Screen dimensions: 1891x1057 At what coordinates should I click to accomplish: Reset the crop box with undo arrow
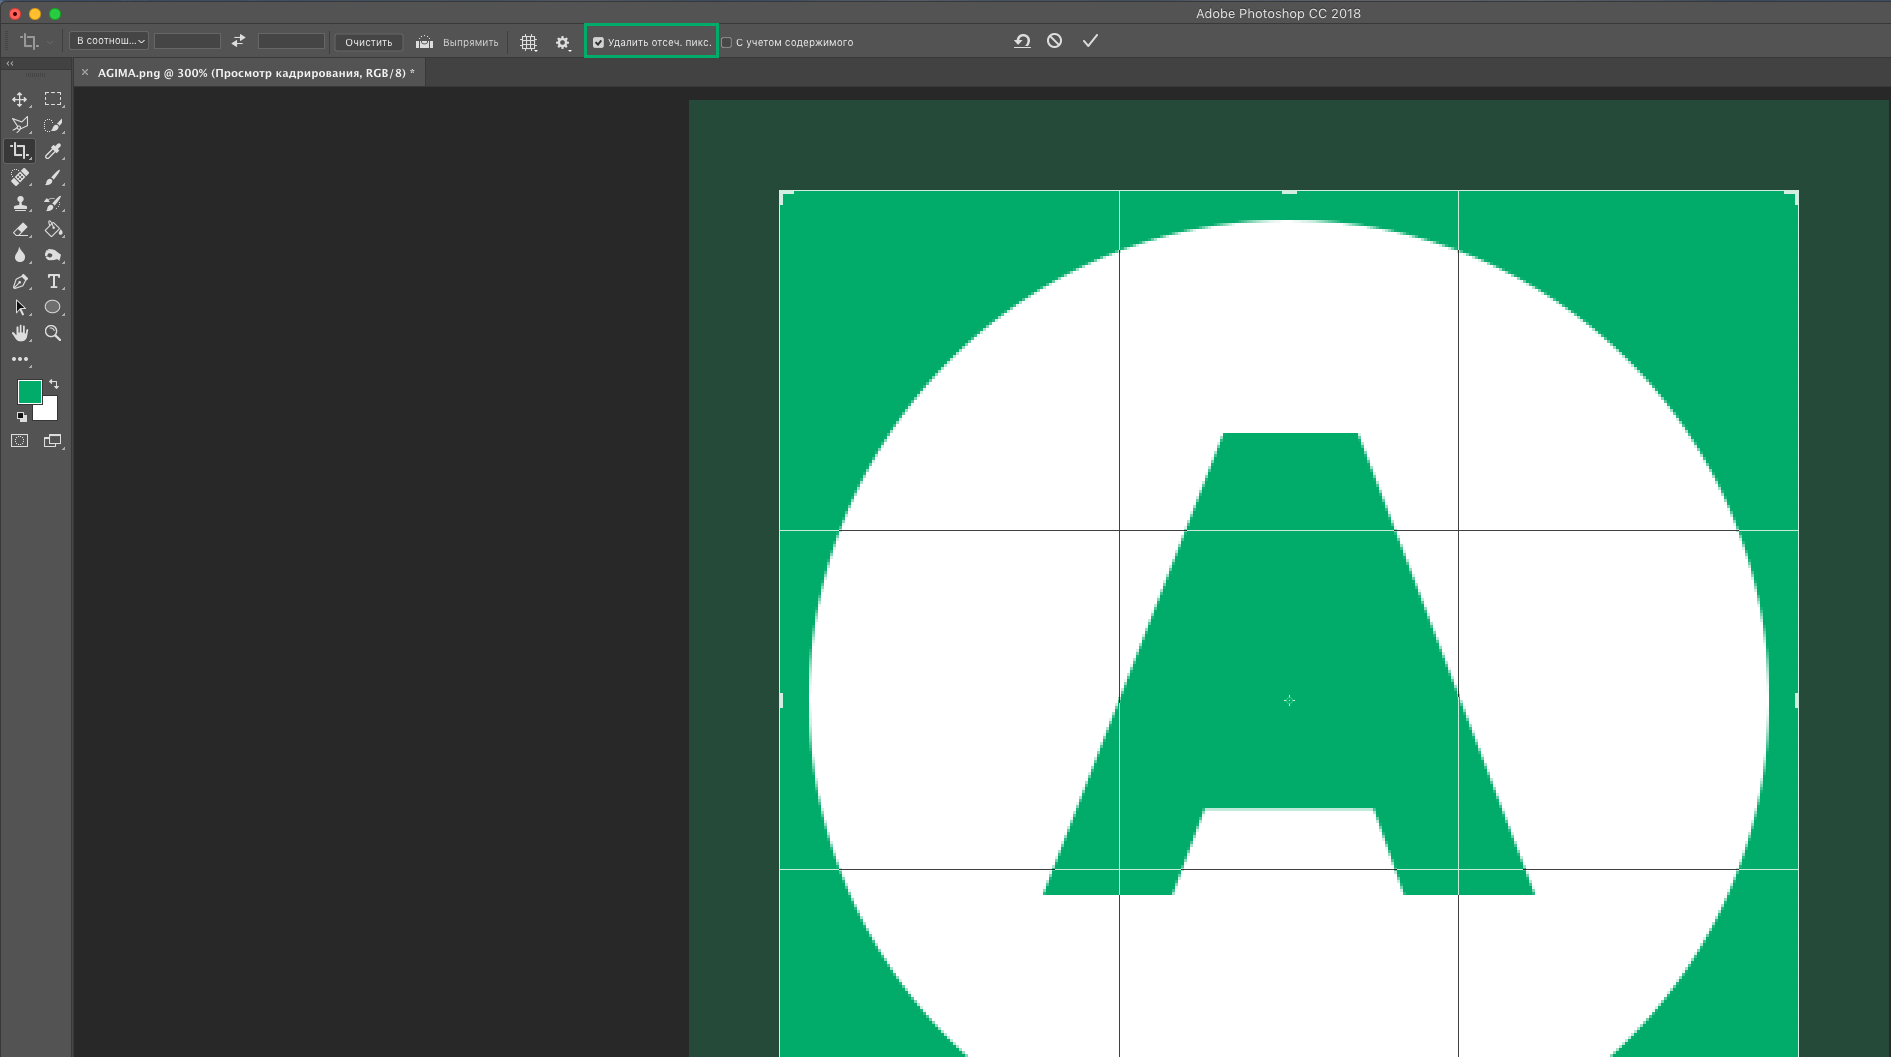point(1022,41)
